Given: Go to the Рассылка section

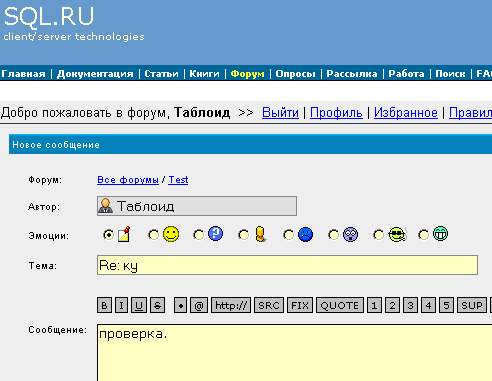Looking at the screenshot, I should 352,74.
